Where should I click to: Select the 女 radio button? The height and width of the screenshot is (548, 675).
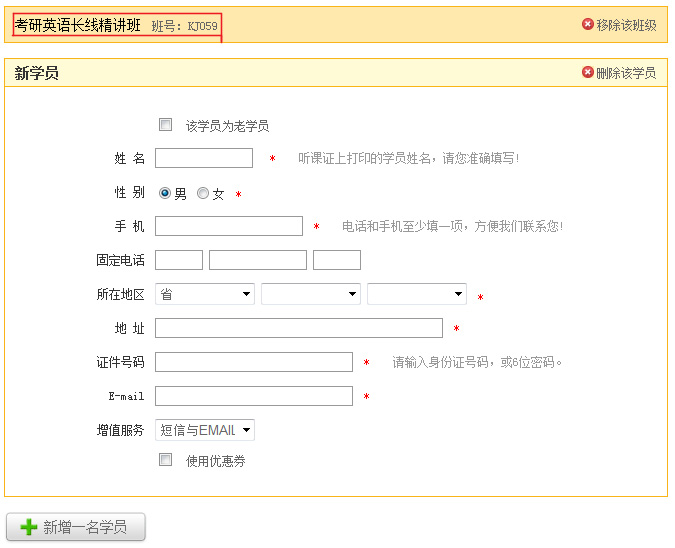click(x=203, y=194)
